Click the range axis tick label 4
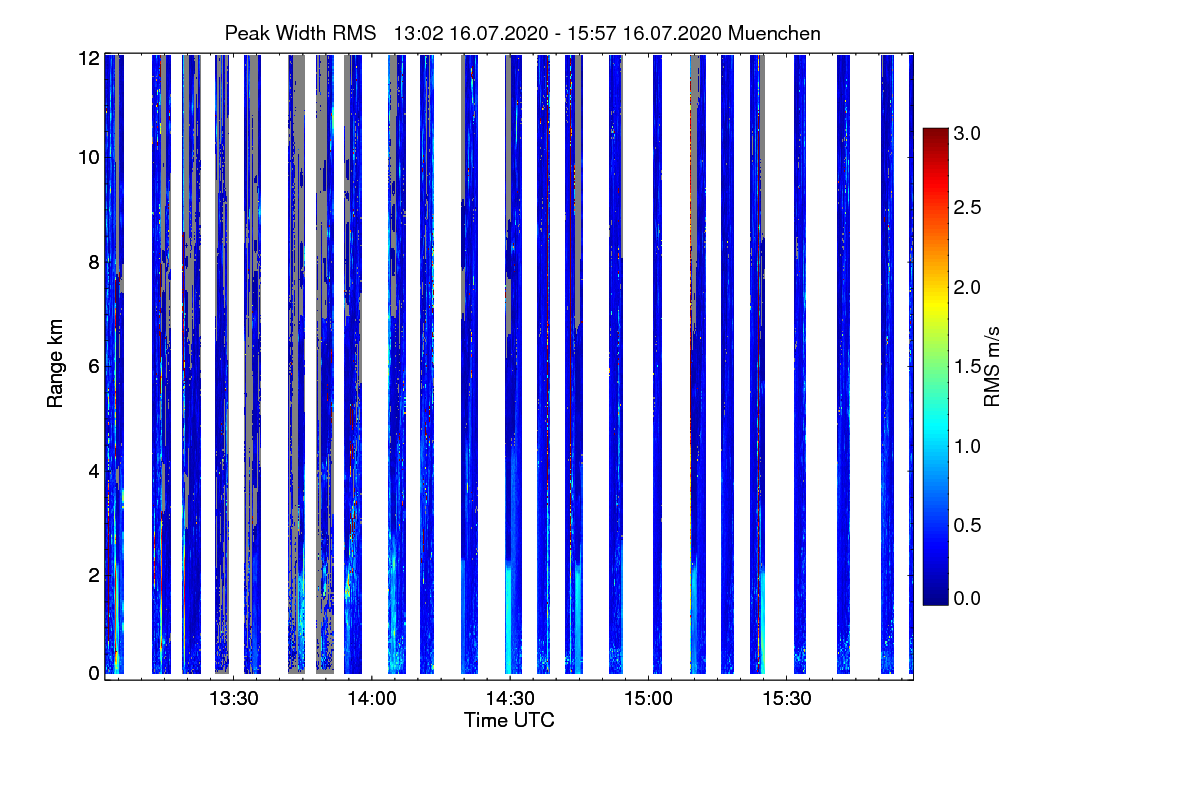This screenshot has height=800, width=1200. click(x=94, y=470)
